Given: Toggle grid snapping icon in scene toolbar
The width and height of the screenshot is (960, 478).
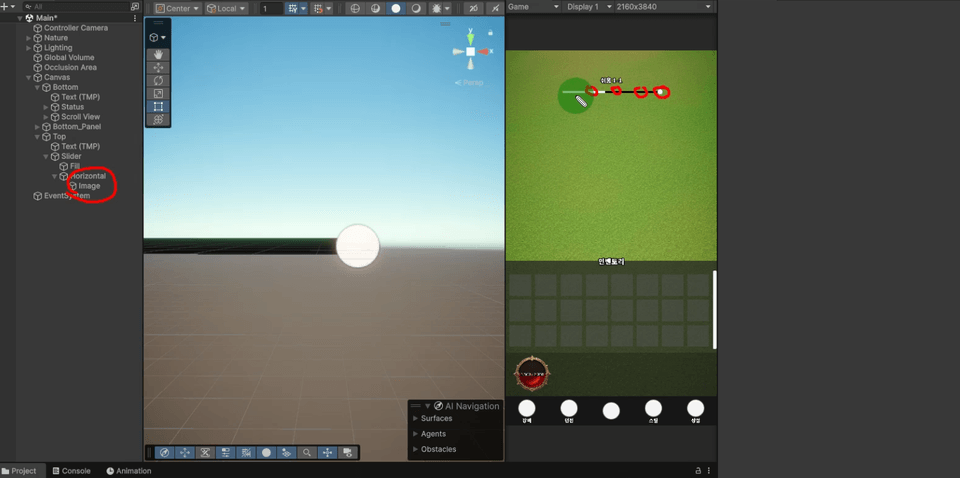Looking at the screenshot, I should 293,9.
